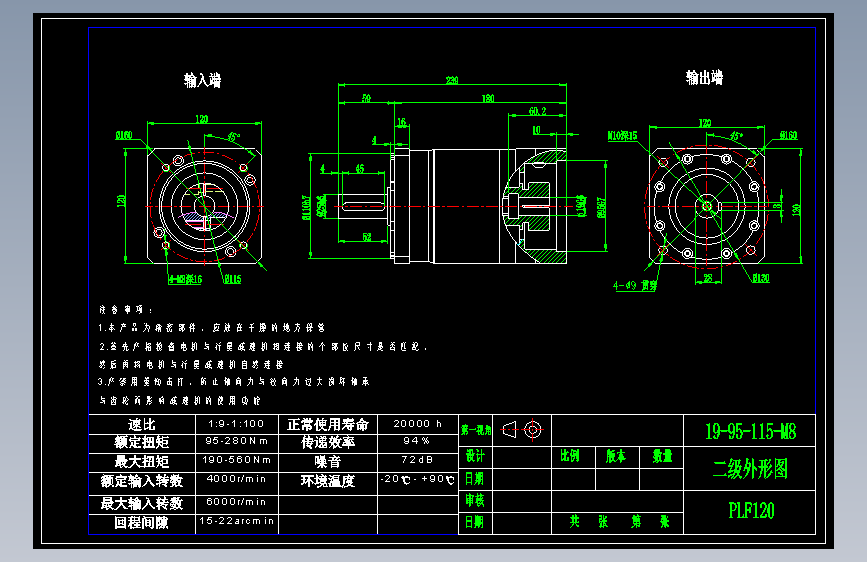The image size is (867, 562).
Task: Select the 环境温度 label cell
Action: (x=328, y=481)
